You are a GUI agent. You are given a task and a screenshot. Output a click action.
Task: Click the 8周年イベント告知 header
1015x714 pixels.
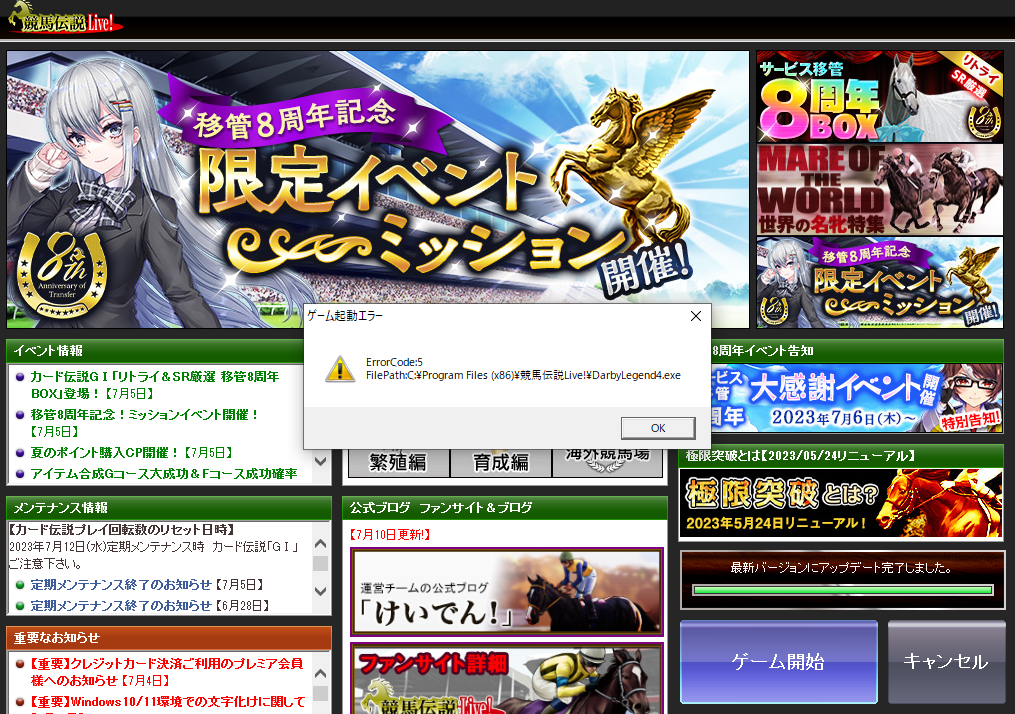[x=857, y=351]
